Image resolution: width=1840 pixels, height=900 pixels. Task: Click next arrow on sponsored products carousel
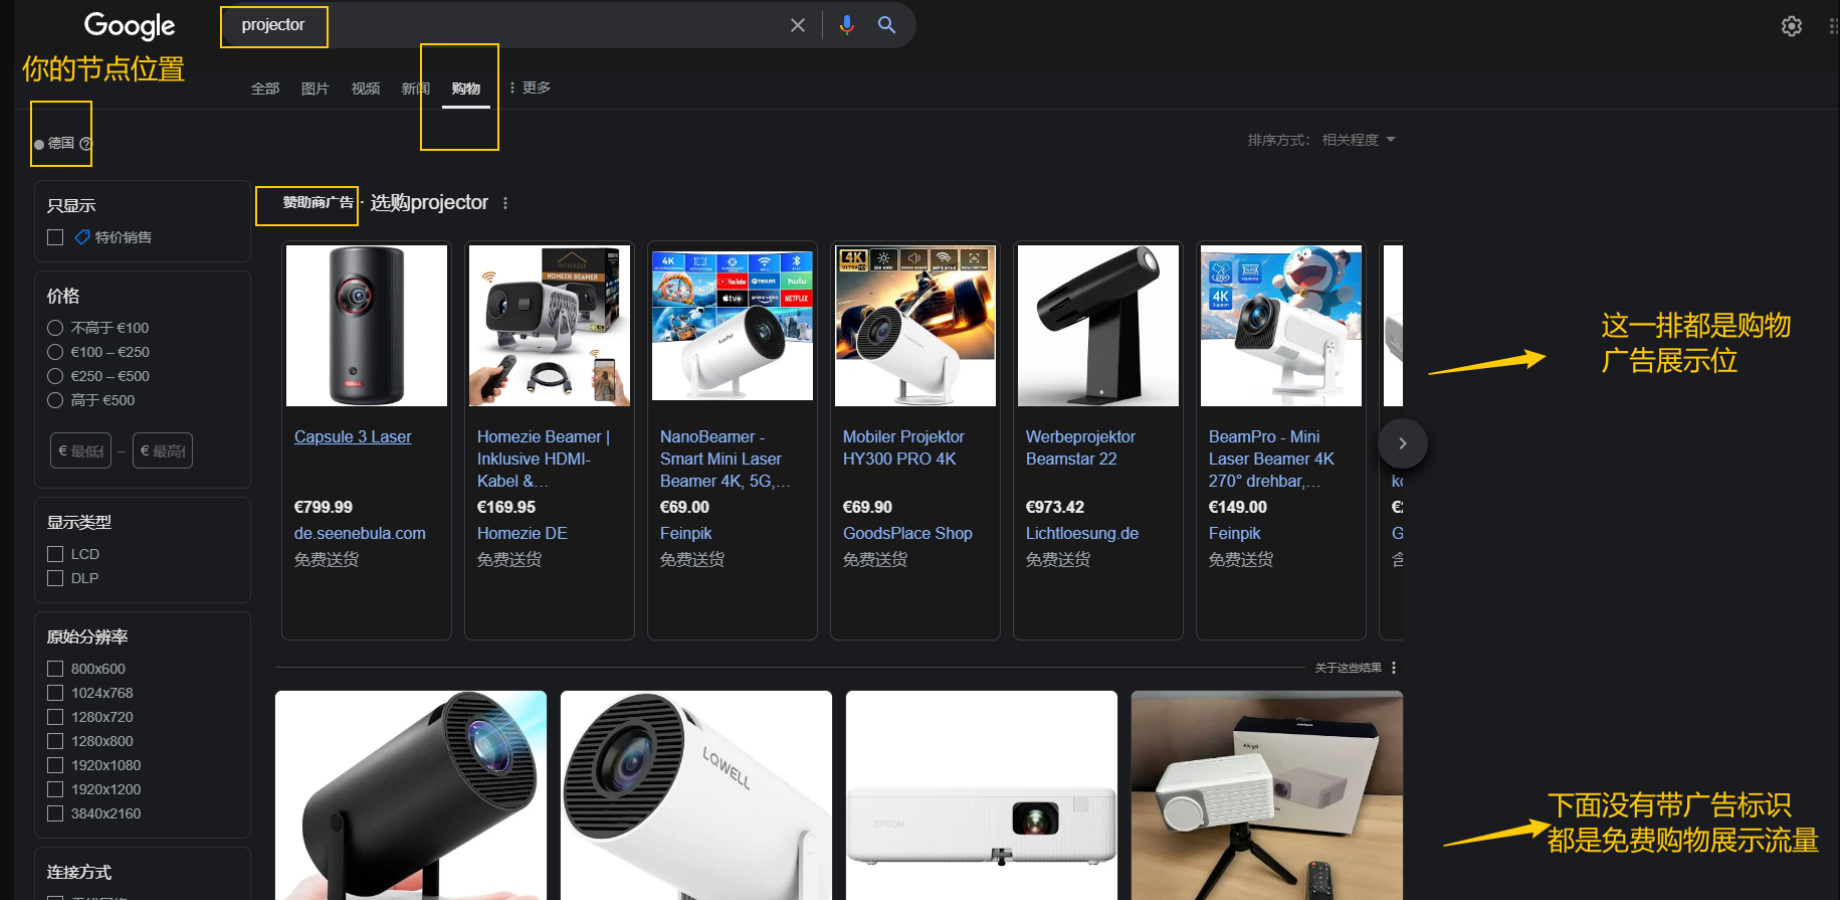click(1402, 443)
